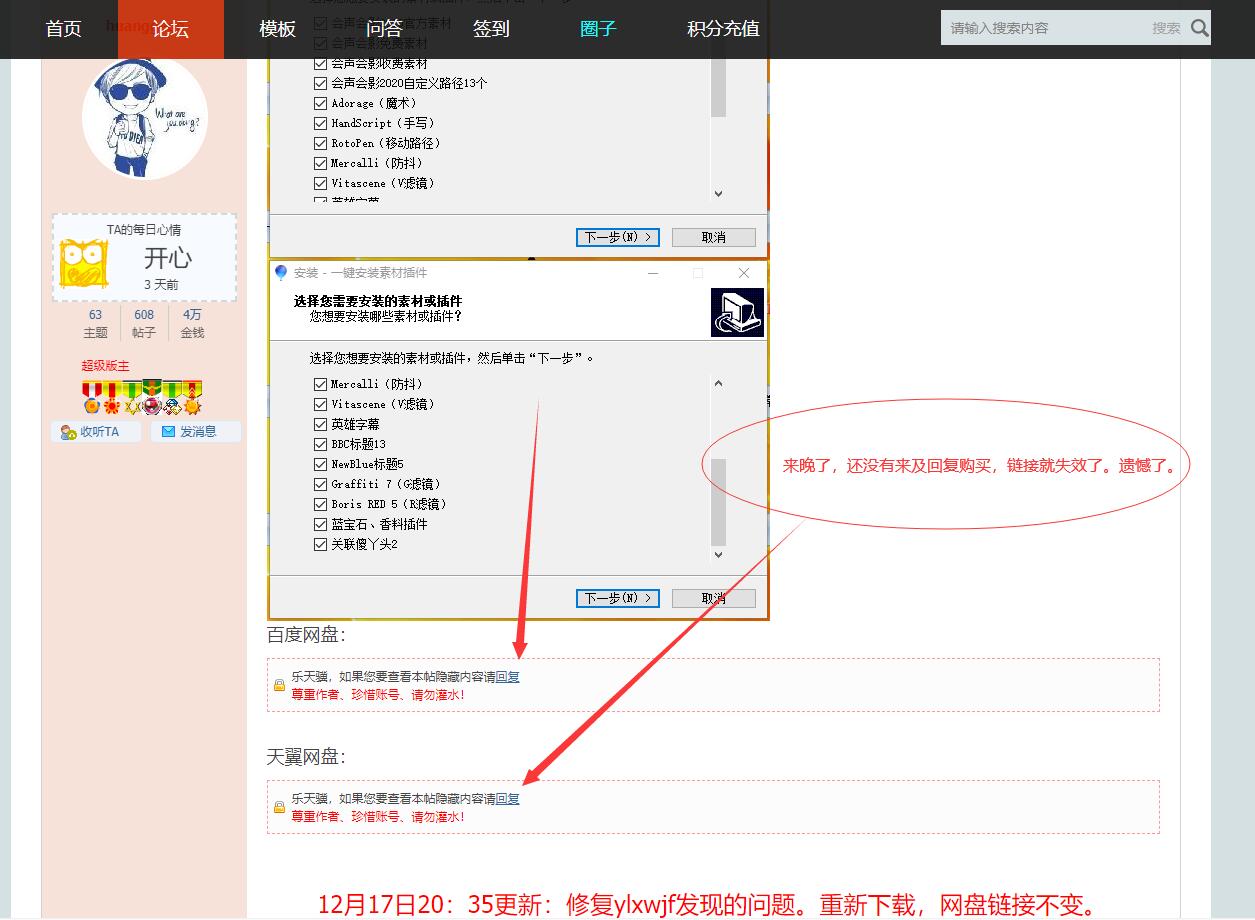Toggle the 关联傻丫头2 checkbox

[x=320, y=544]
